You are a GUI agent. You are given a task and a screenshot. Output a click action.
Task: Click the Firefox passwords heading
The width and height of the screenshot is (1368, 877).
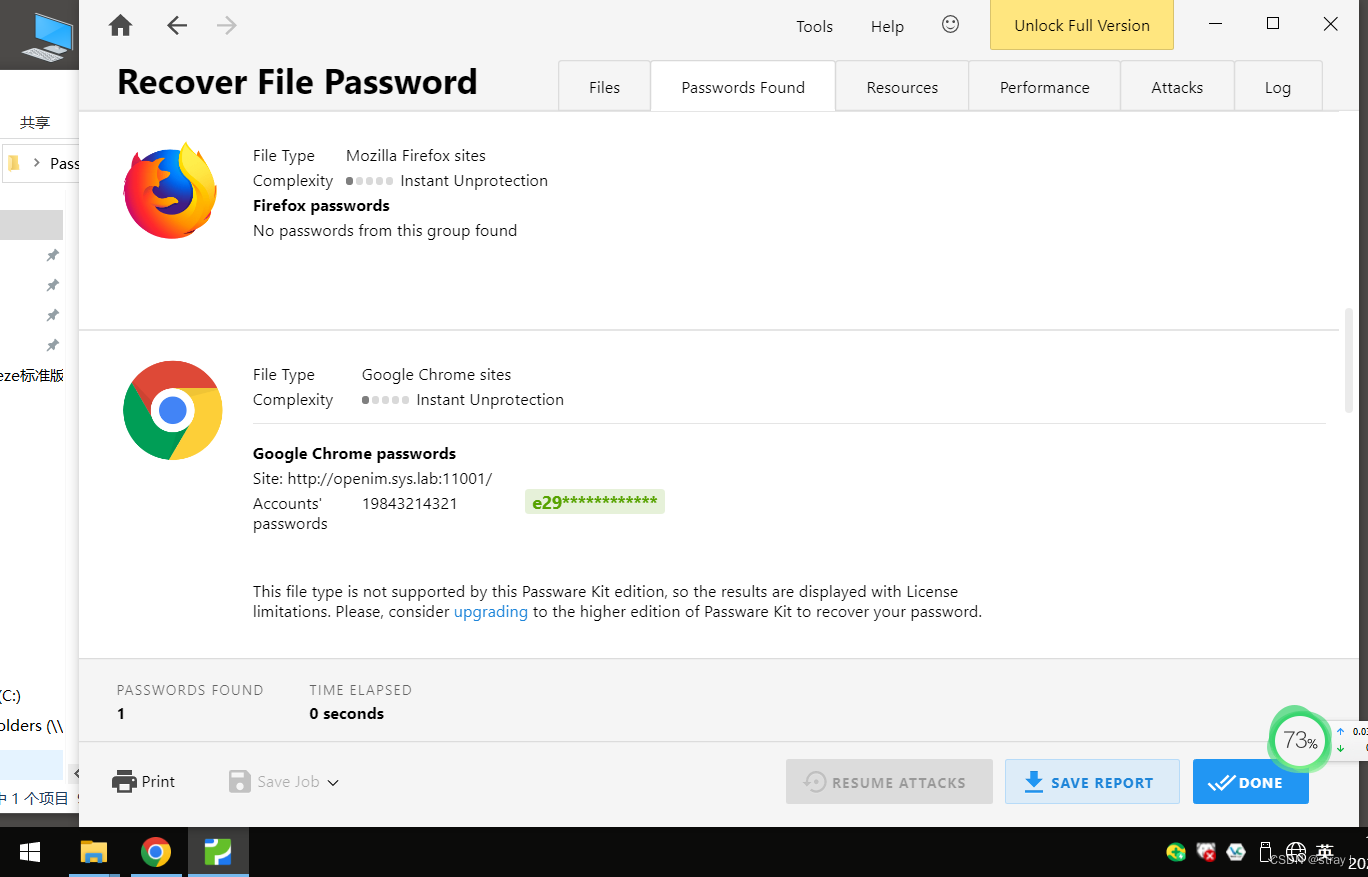(x=321, y=205)
